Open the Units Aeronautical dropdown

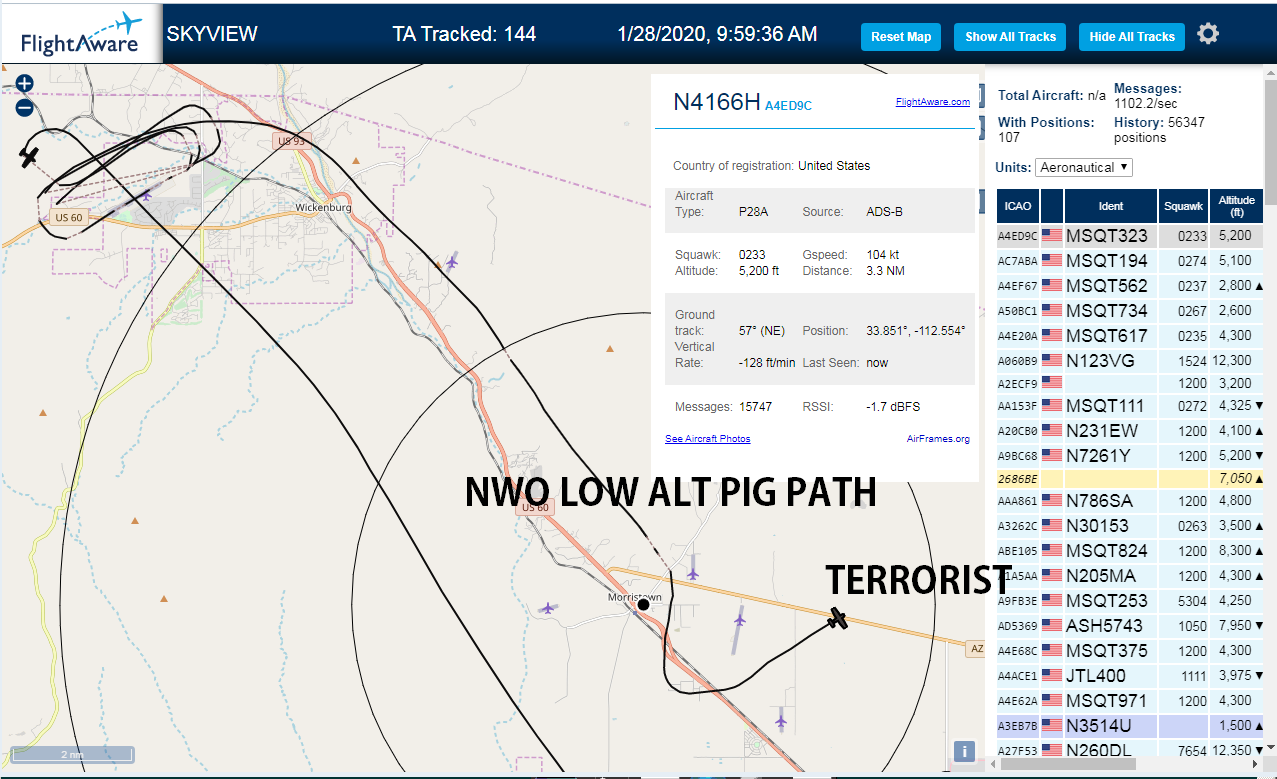tap(1084, 167)
